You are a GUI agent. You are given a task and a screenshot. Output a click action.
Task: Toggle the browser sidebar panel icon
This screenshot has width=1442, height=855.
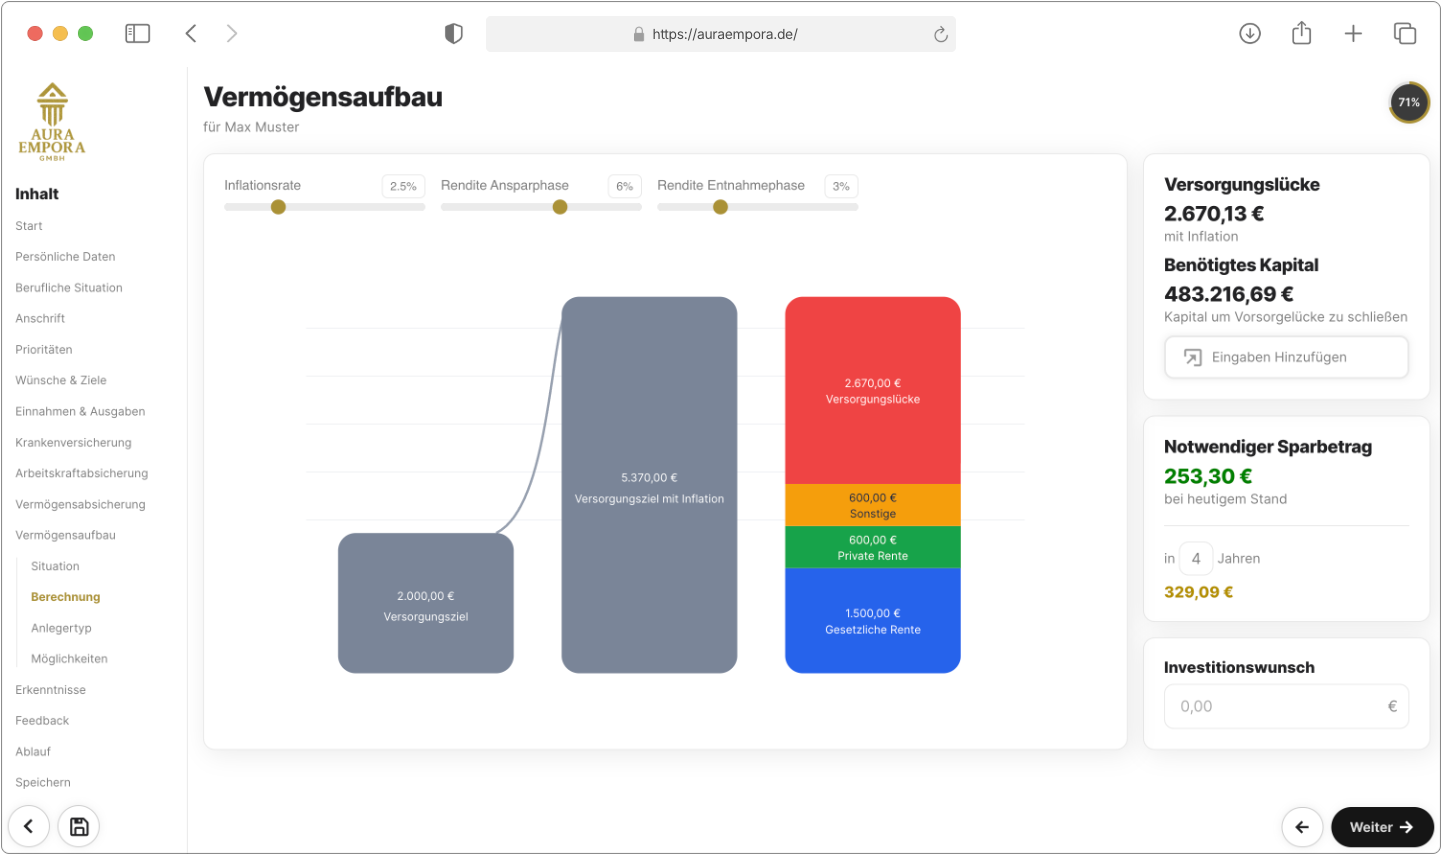(137, 34)
